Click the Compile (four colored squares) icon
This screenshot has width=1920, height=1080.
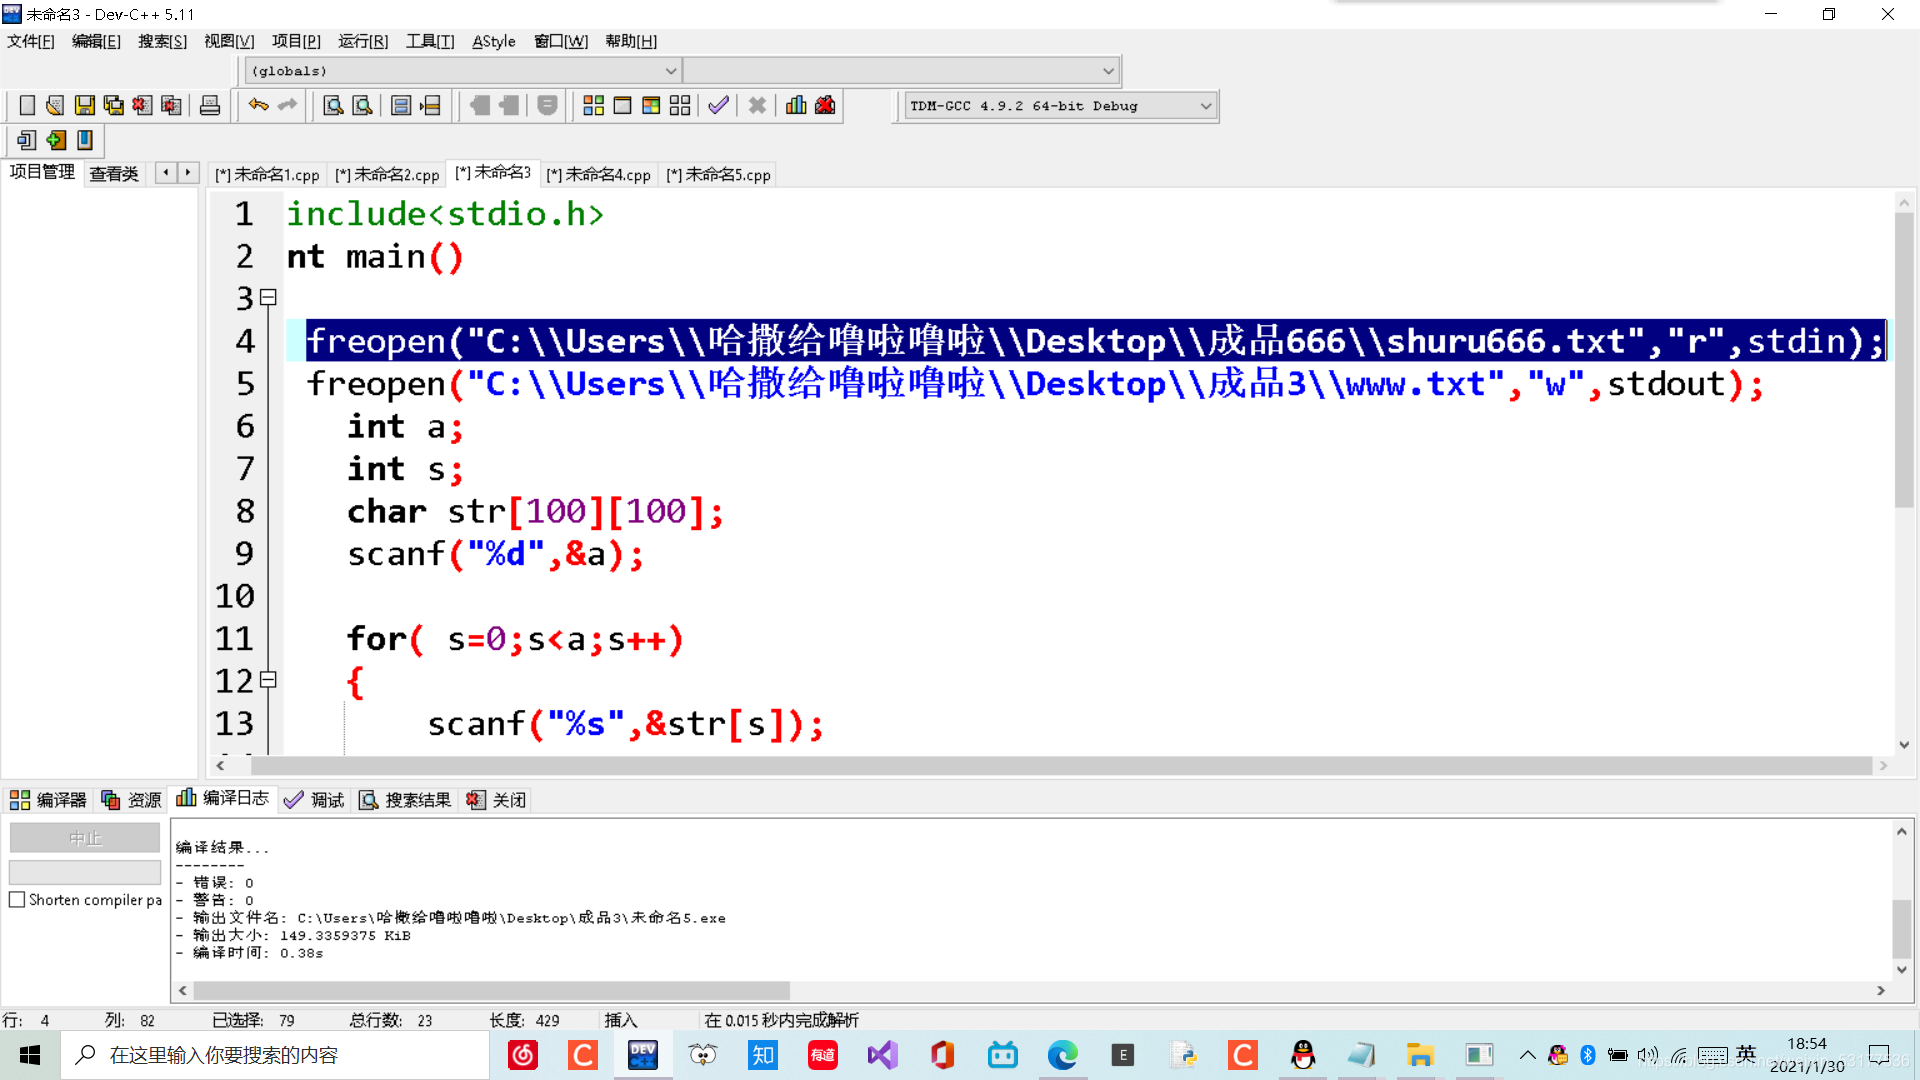(593, 106)
